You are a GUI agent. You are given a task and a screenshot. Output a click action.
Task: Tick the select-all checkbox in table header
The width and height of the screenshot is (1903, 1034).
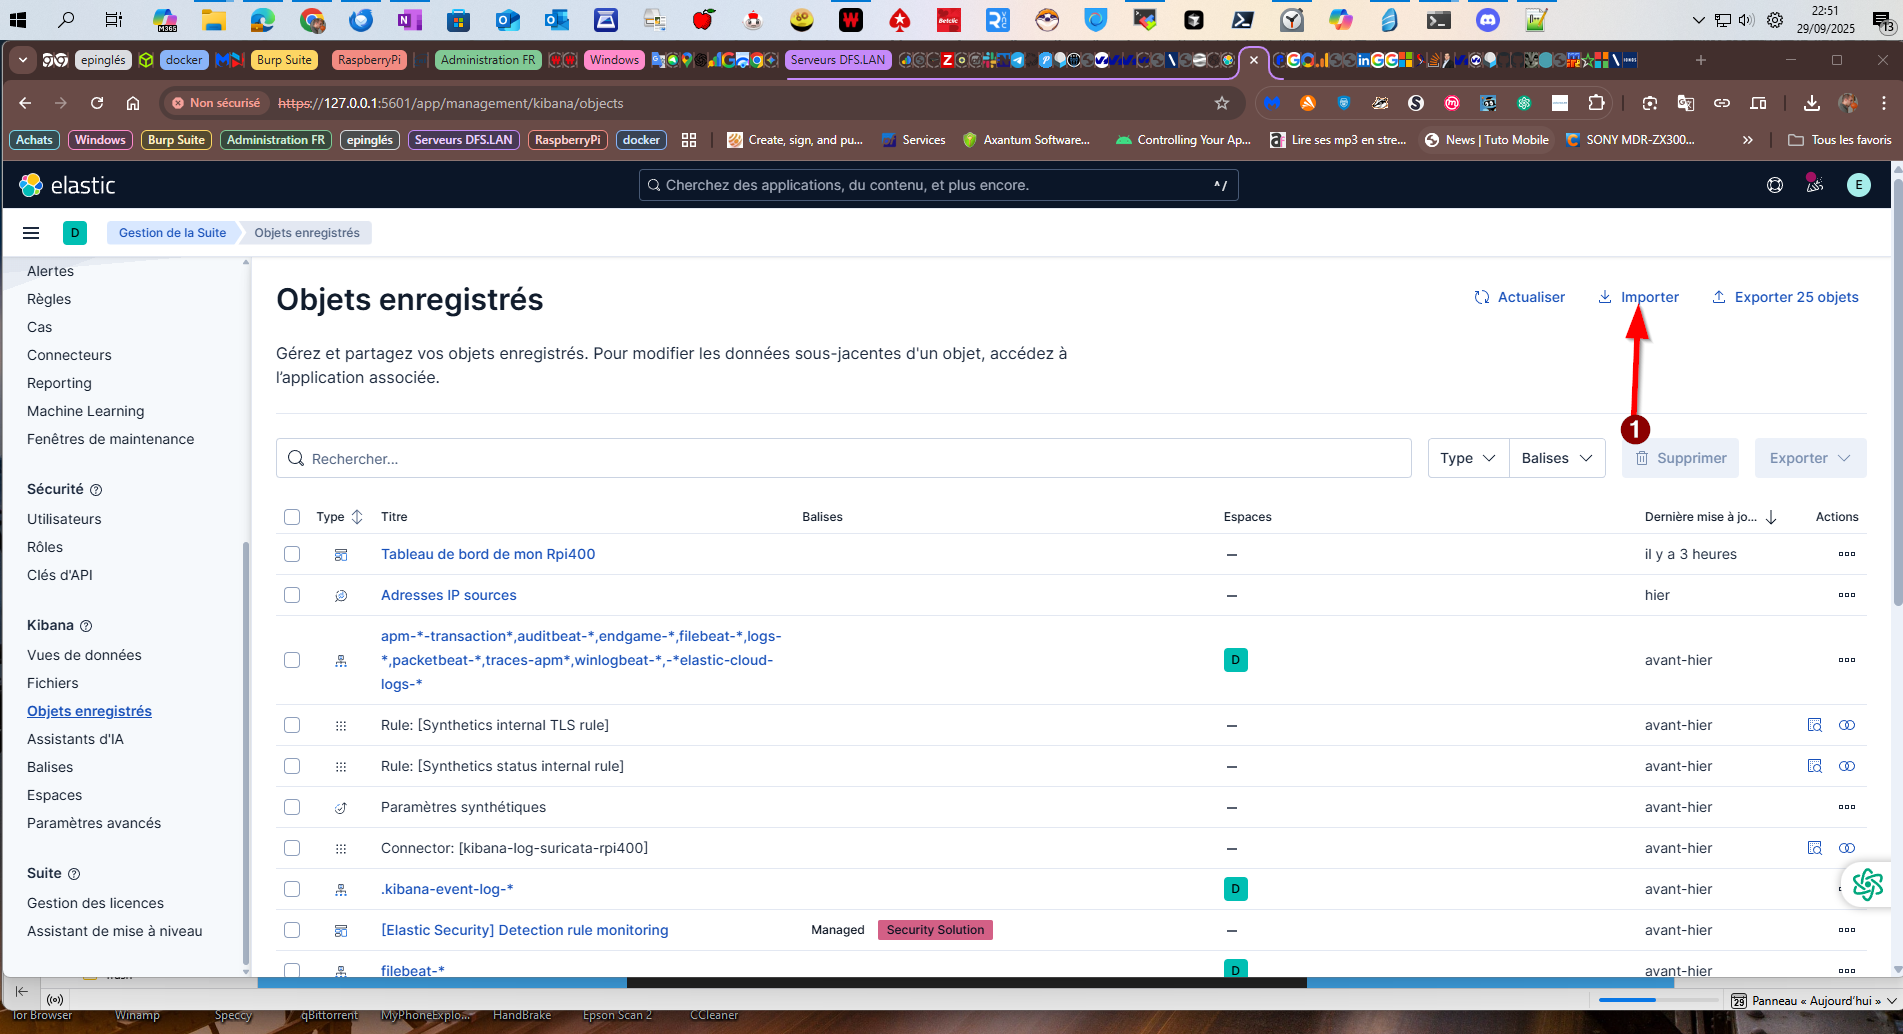coord(292,517)
